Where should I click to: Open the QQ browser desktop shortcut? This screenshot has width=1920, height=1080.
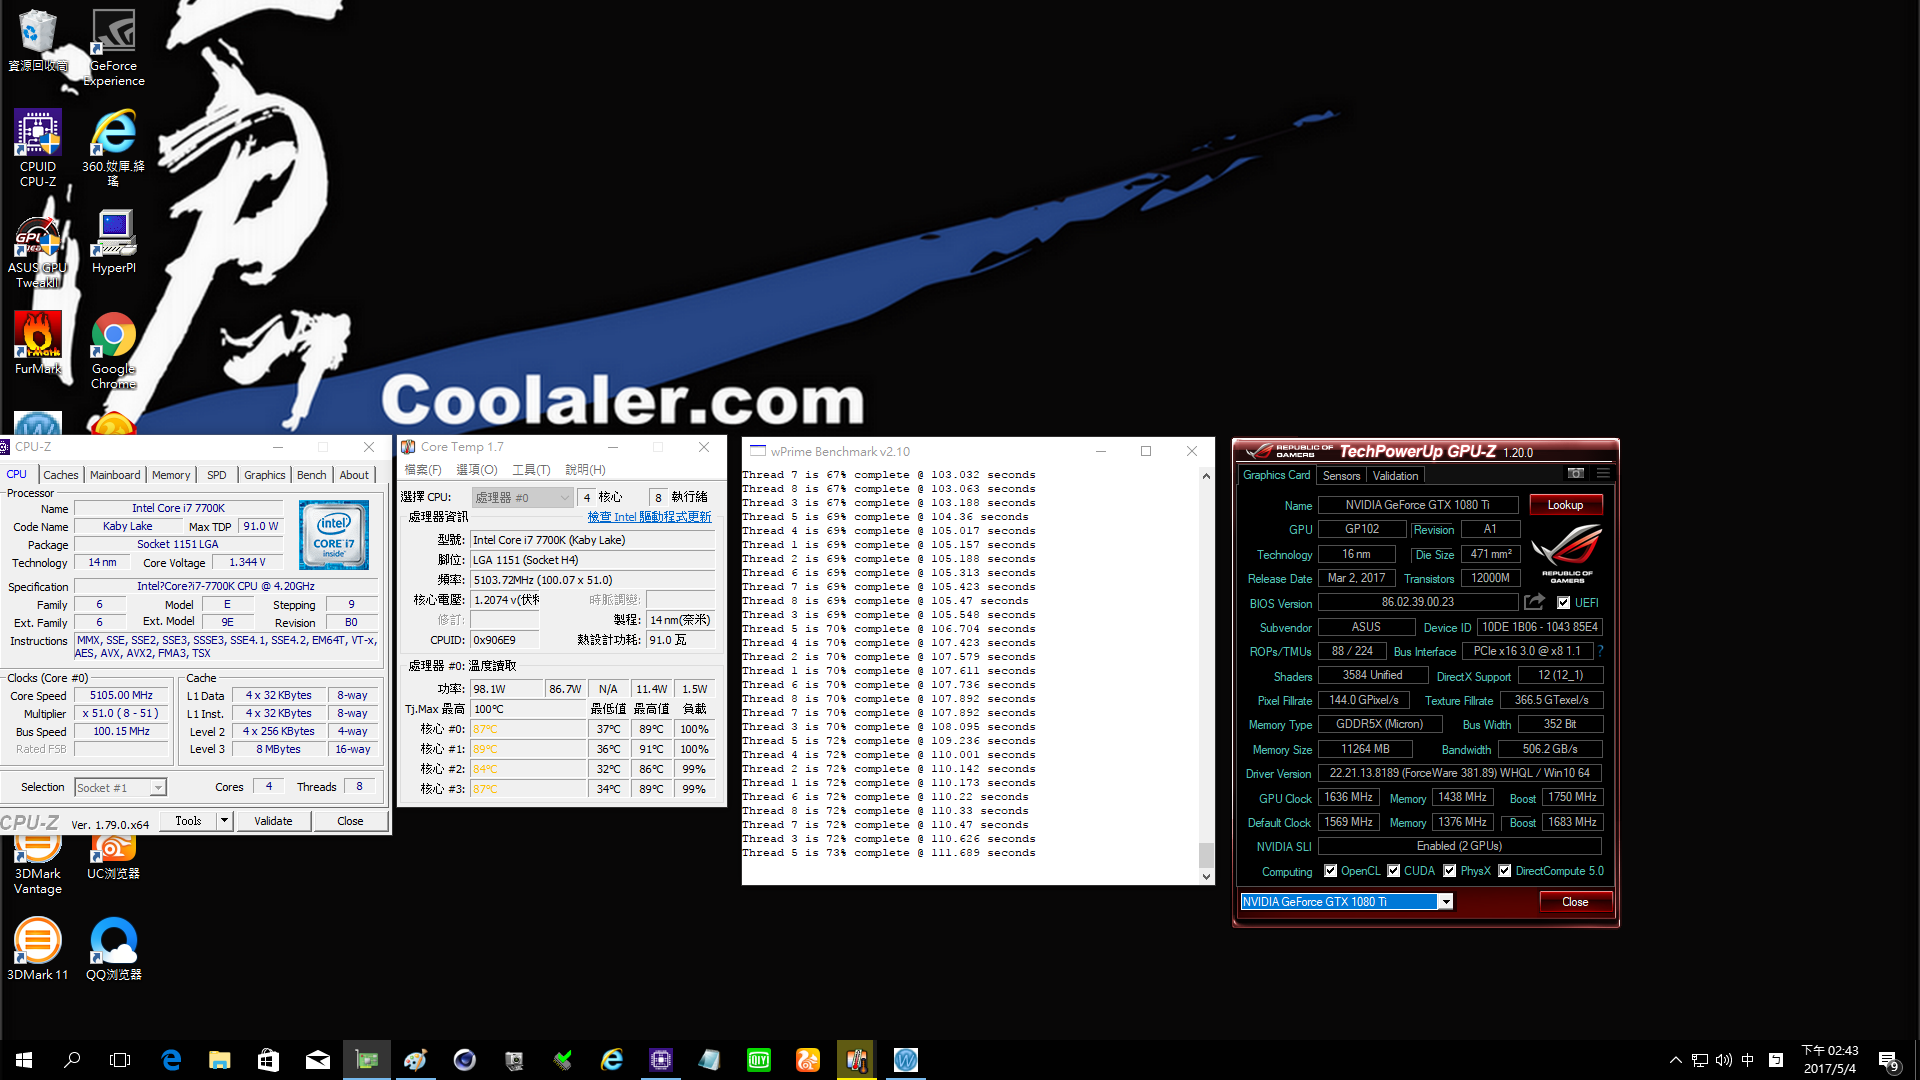114,948
